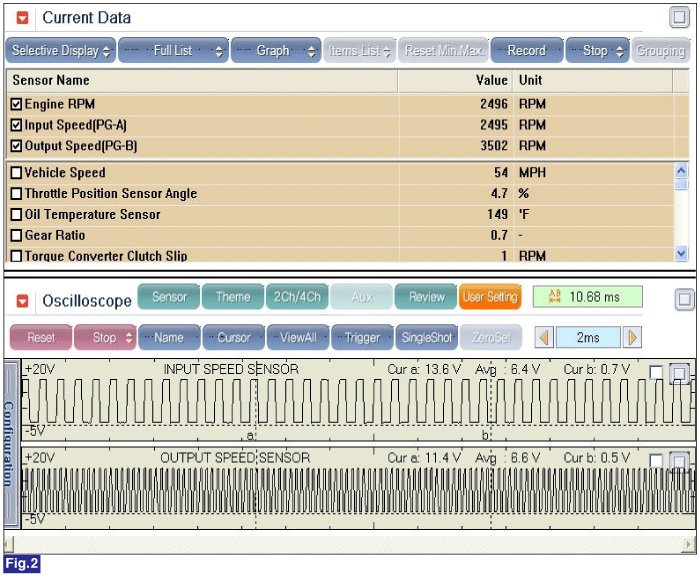Reset the oscilloscope
This screenshot has height=575, width=700.
point(41,338)
